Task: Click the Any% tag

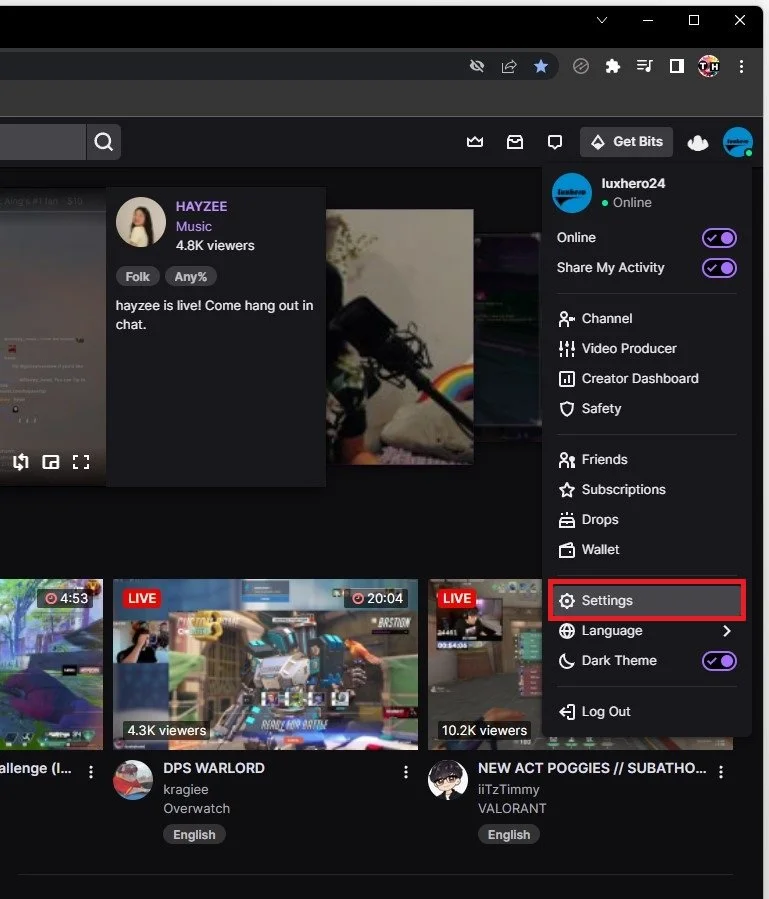Action: click(190, 277)
